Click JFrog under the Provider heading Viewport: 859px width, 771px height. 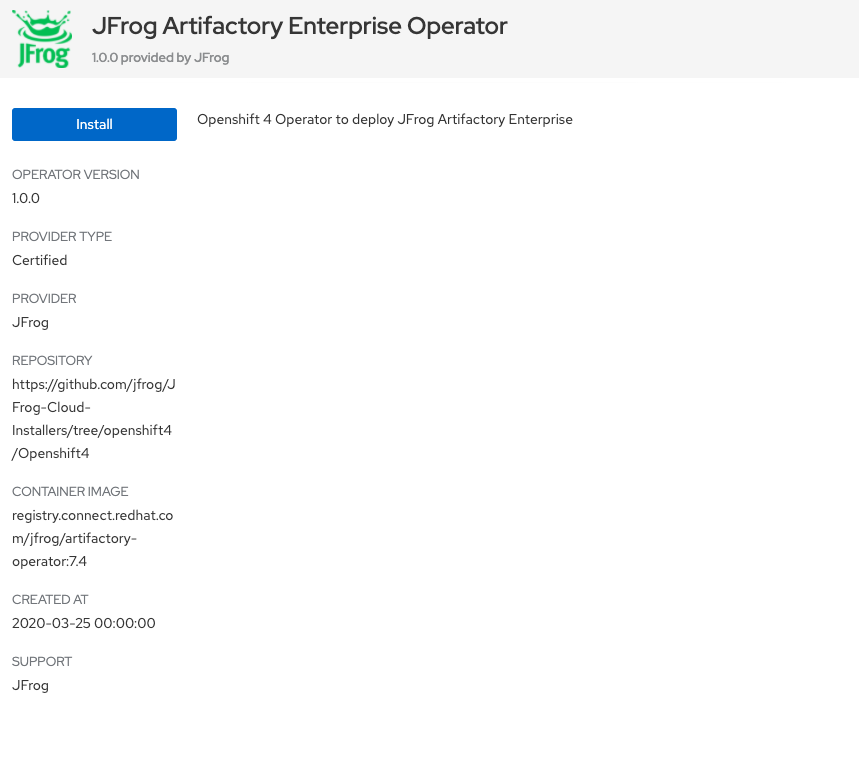[31, 322]
